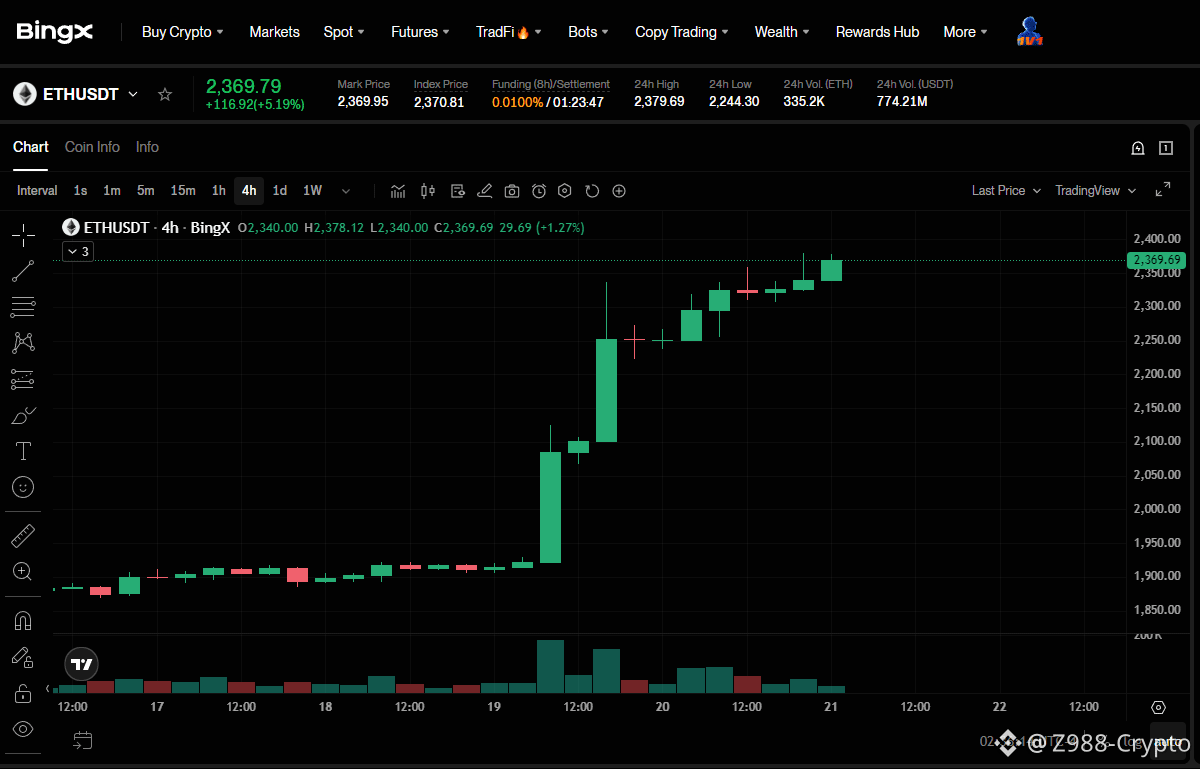Hide all drawings with eye icon
This screenshot has width=1200, height=769.
[x=23, y=729]
